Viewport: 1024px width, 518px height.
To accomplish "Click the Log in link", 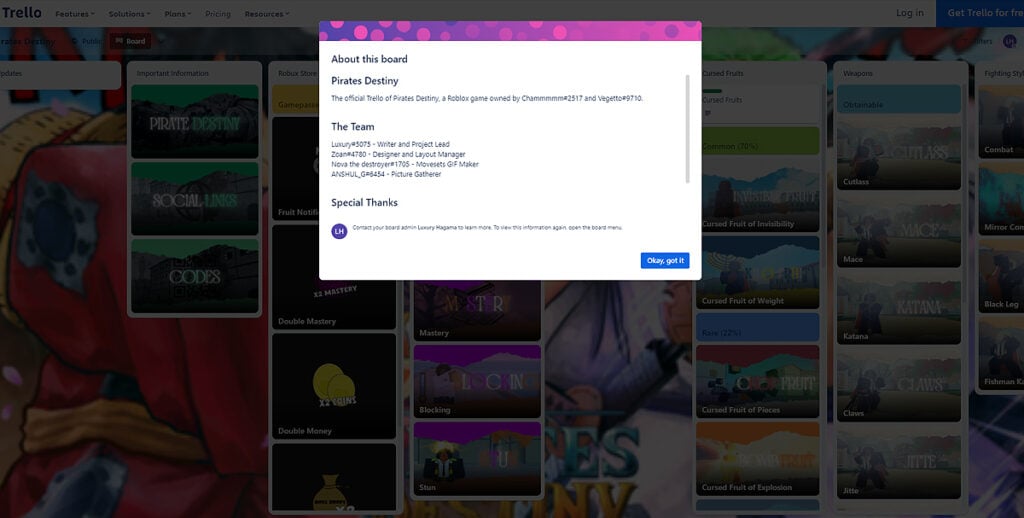I will click(x=910, y=13).
